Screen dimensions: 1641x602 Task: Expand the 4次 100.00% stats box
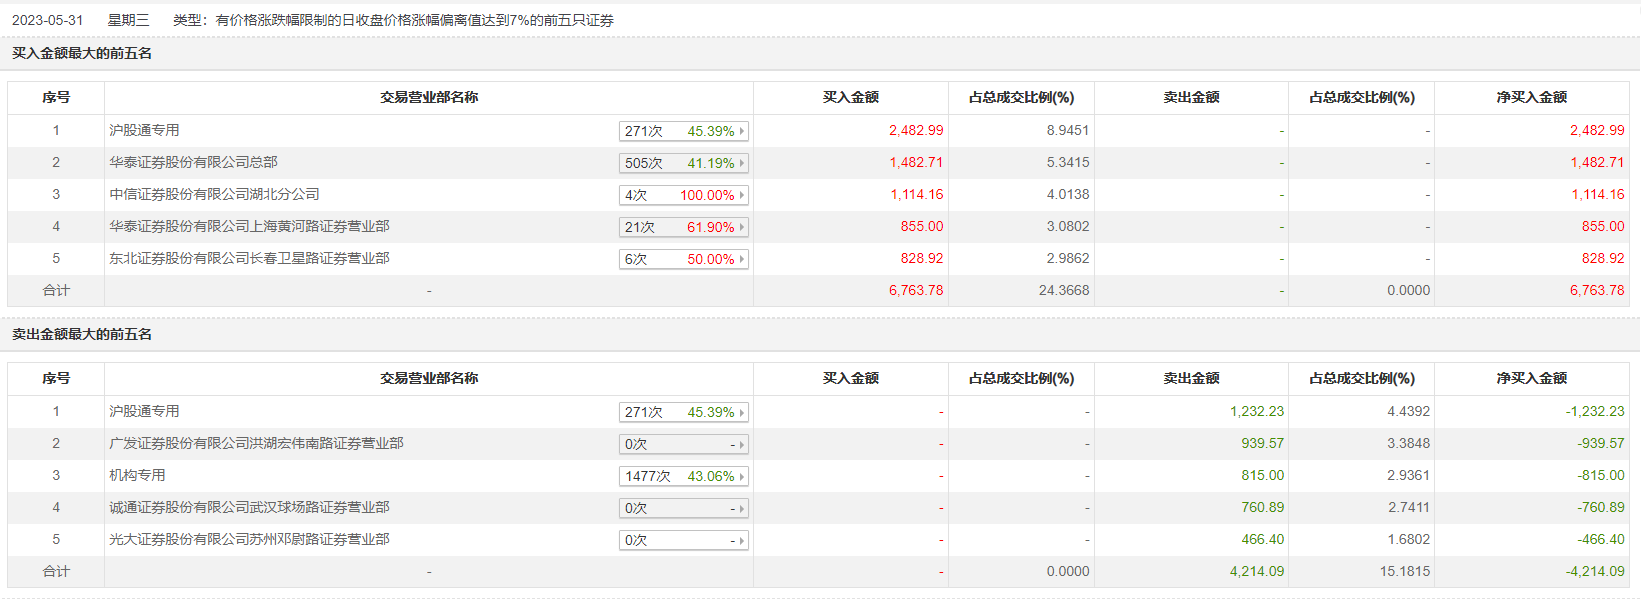[x=683, y=195]
